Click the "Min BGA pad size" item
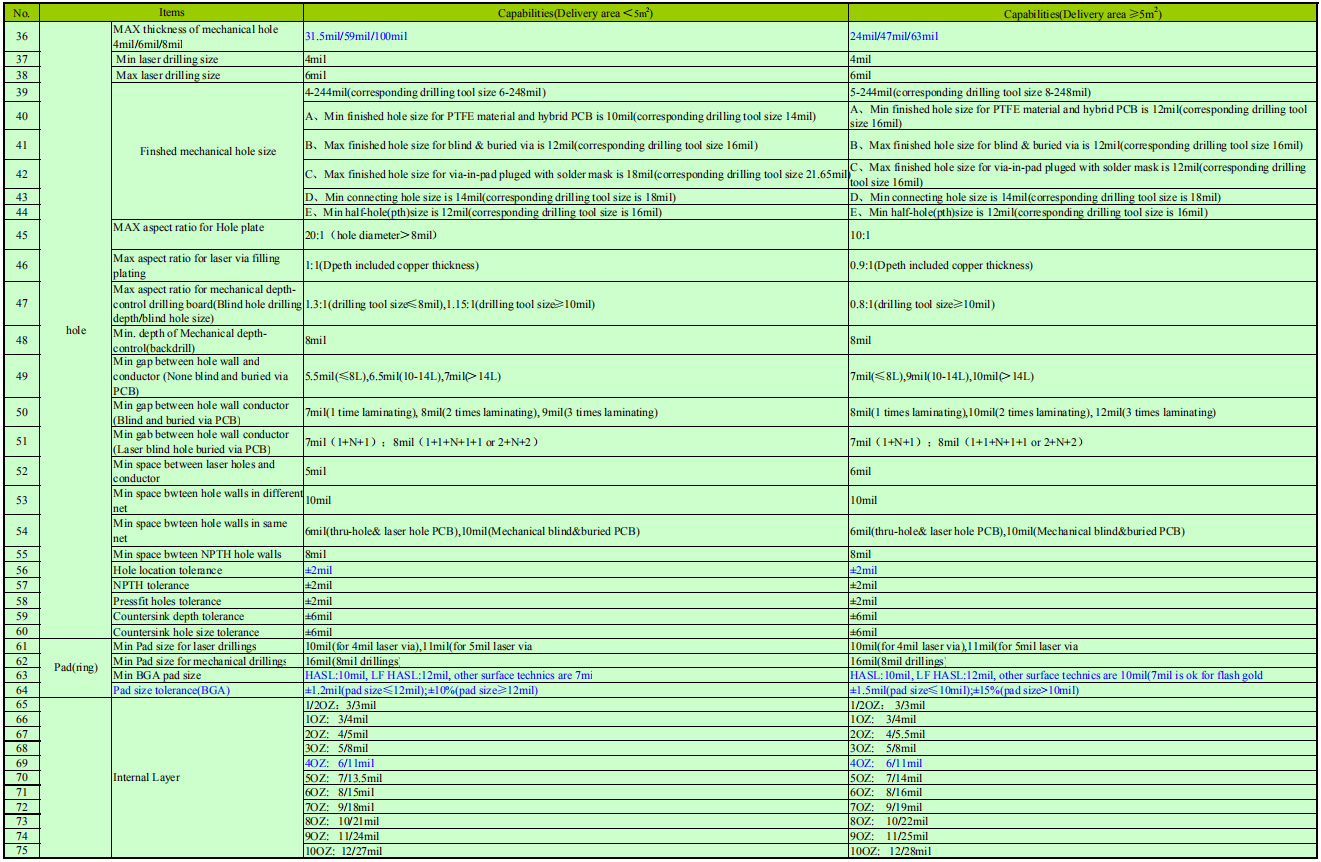 click(207, 677)
